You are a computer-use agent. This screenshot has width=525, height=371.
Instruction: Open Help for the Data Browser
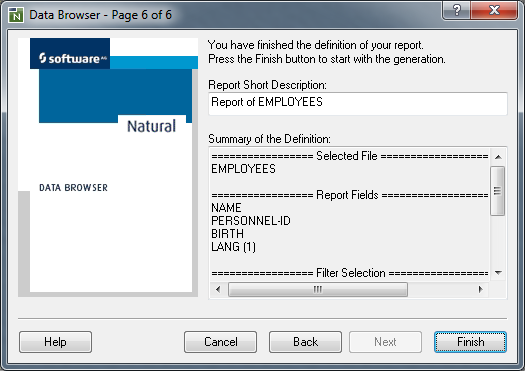pos(55,342)
